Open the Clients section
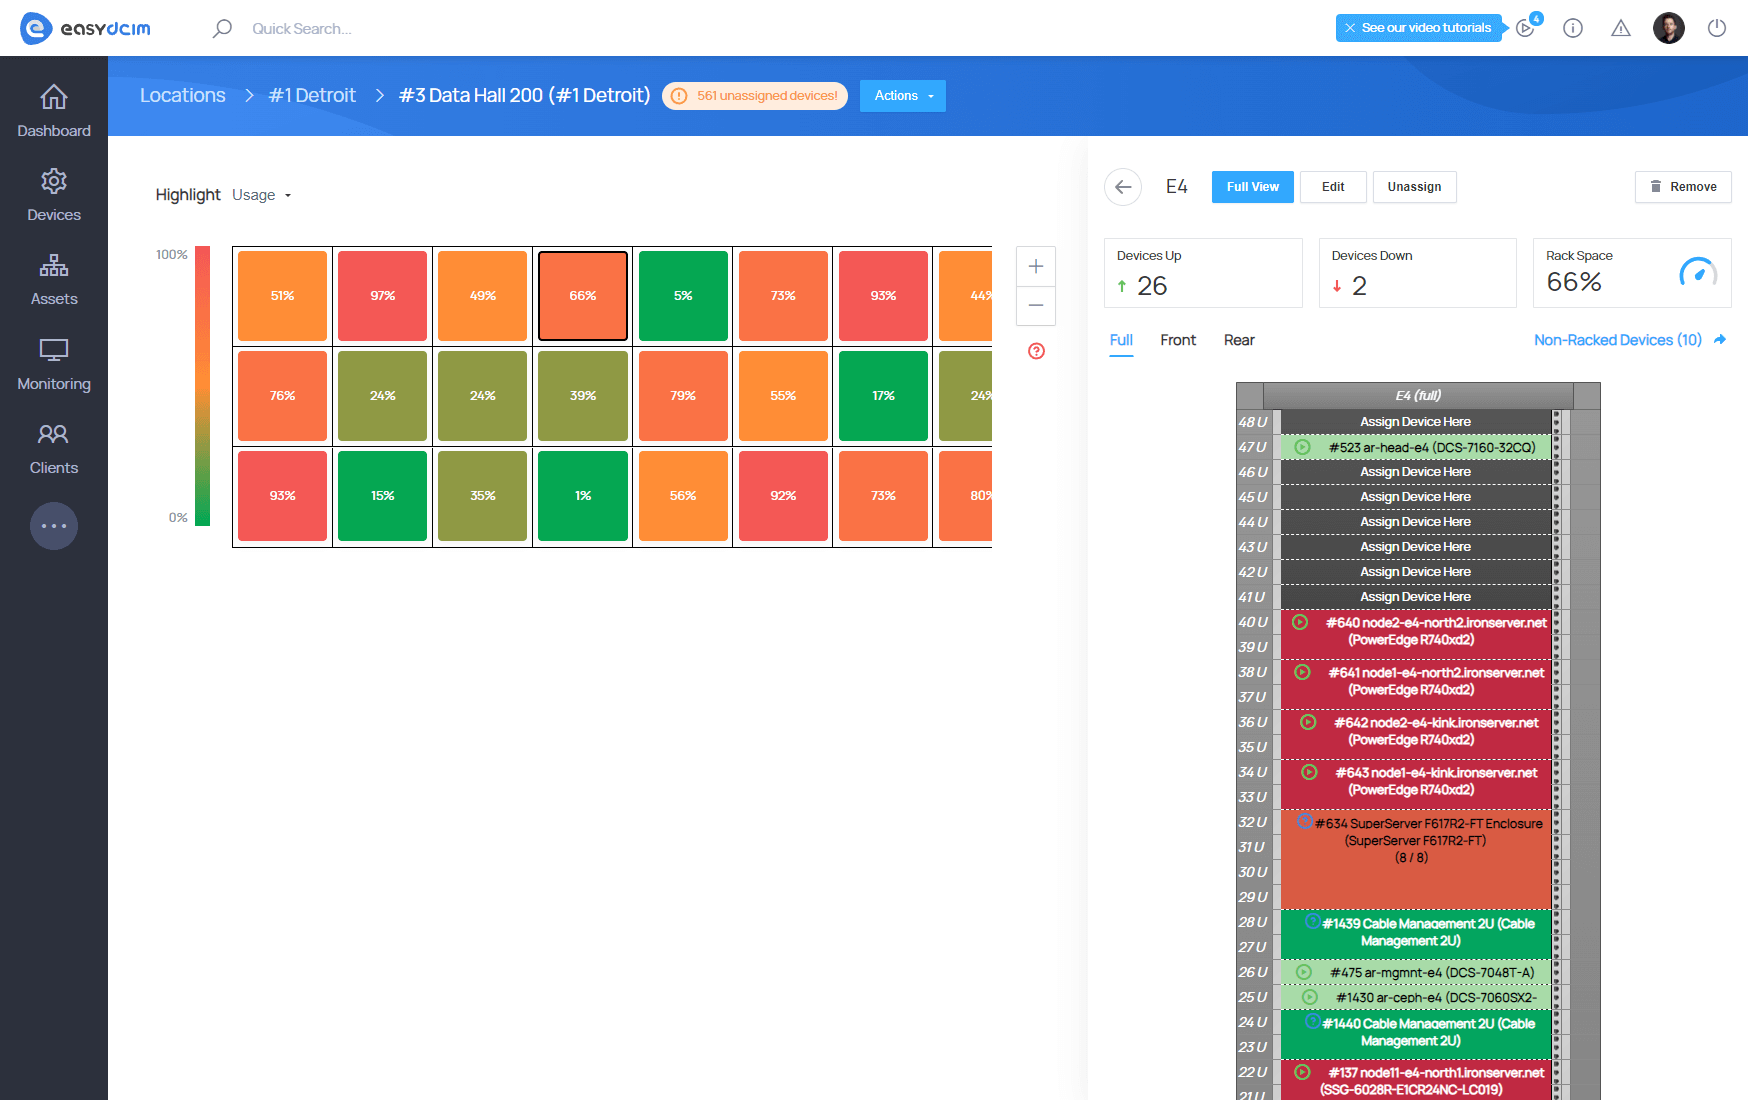 [54, 448]
